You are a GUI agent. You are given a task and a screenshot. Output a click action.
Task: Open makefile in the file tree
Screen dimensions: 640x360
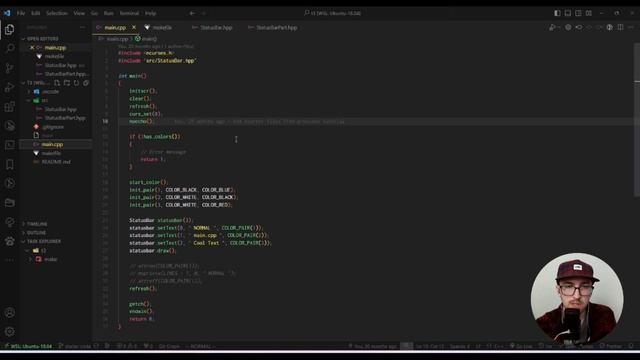click(x=51, y=153)
